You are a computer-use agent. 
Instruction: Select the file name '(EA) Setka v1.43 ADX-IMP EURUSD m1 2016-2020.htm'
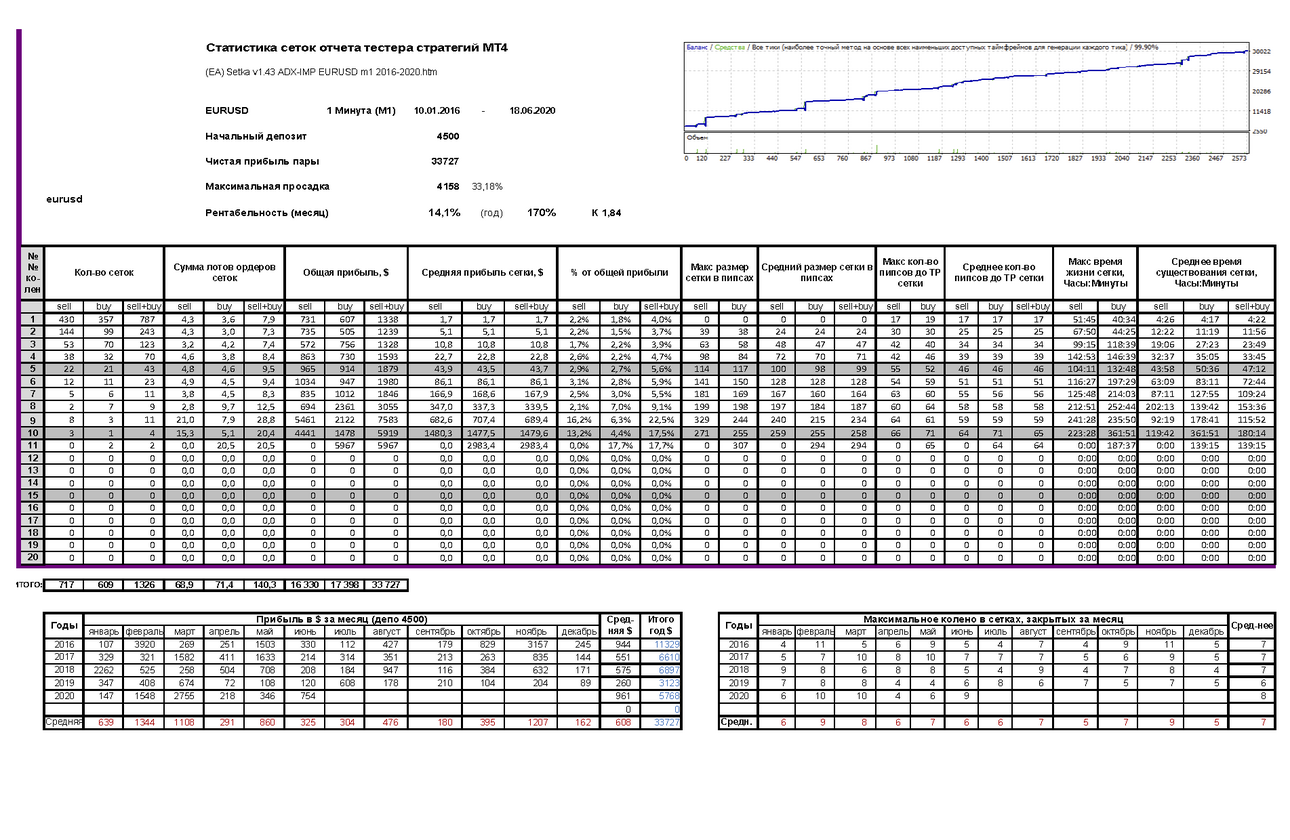pyautogui.click(x=321, y=72)
